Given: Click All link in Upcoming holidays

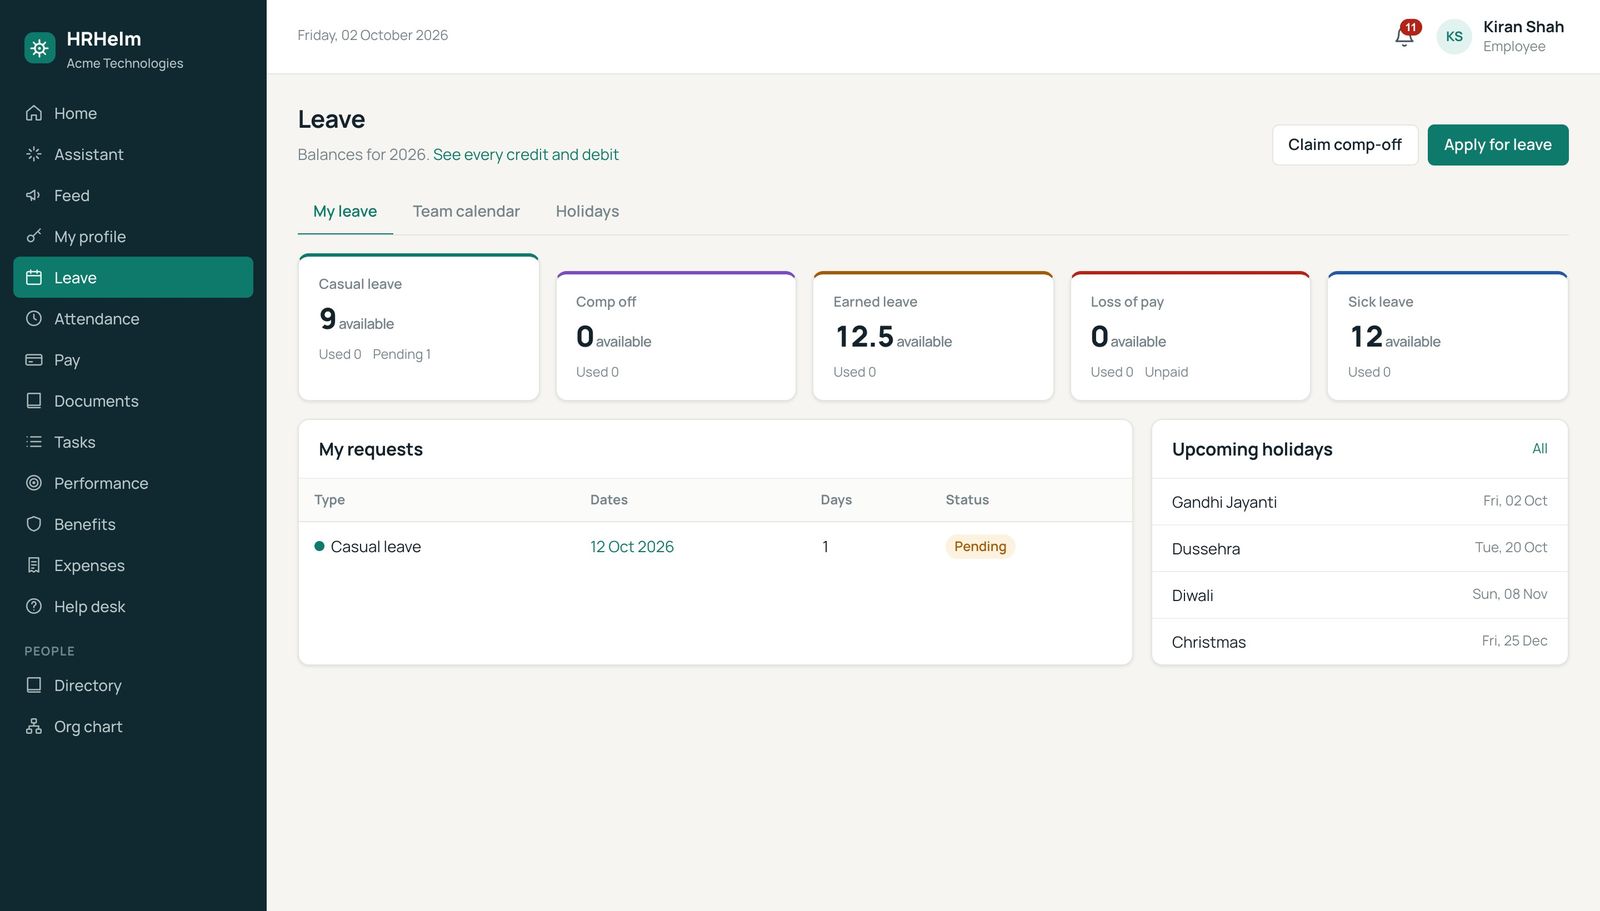Looking at the screenshot, I should [x=1539, y=449].
